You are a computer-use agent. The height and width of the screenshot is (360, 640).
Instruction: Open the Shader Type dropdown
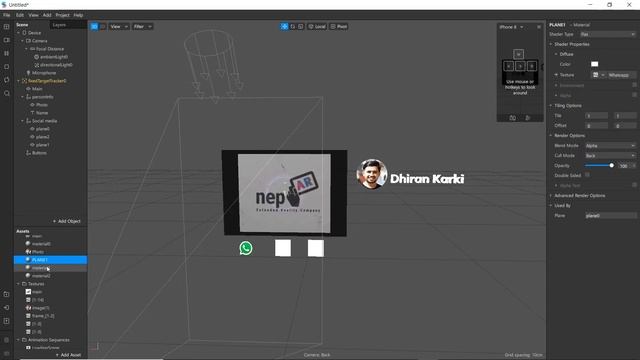pyautogui.click(x=608, y=34)
